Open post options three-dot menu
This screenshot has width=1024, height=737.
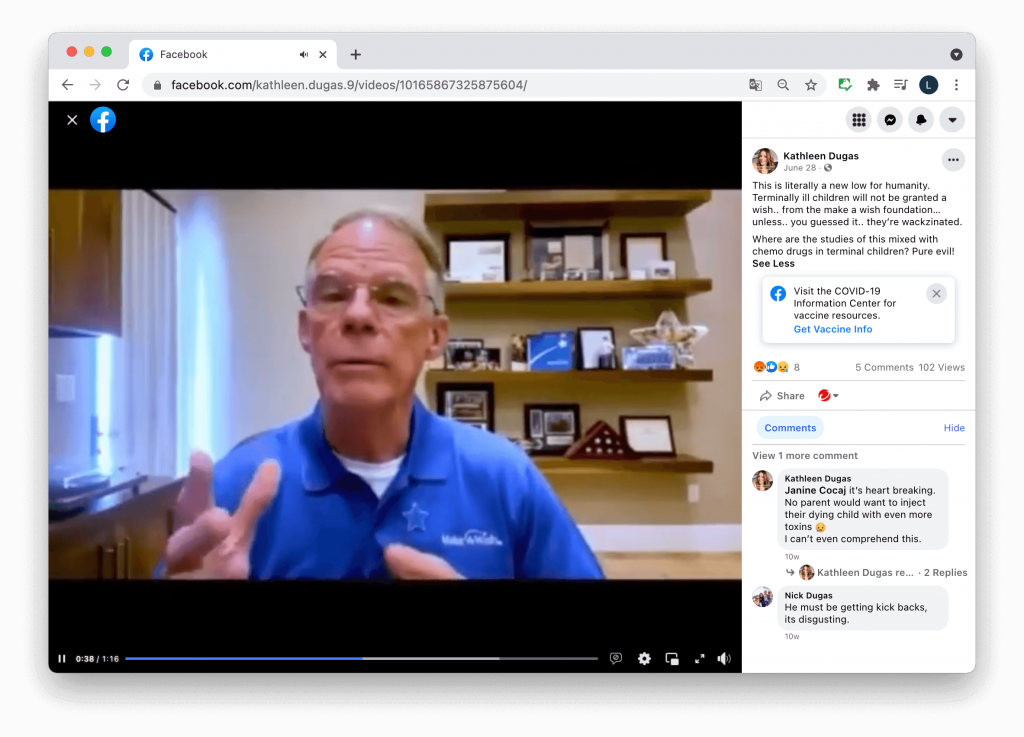pyautogui.click(x=953, y=160)
